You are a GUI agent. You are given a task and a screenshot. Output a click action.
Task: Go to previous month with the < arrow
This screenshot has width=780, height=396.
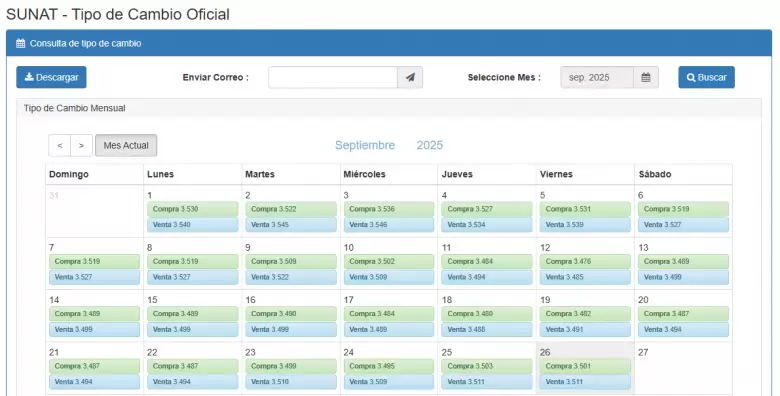[x=60, y=145]
